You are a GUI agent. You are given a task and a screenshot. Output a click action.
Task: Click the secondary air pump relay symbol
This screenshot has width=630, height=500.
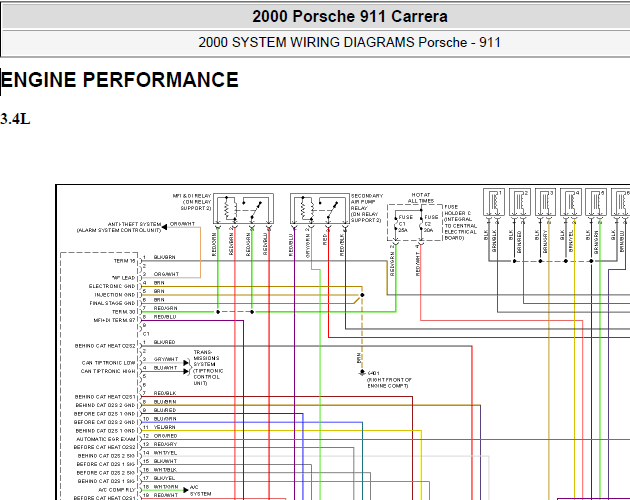(320, 208)
